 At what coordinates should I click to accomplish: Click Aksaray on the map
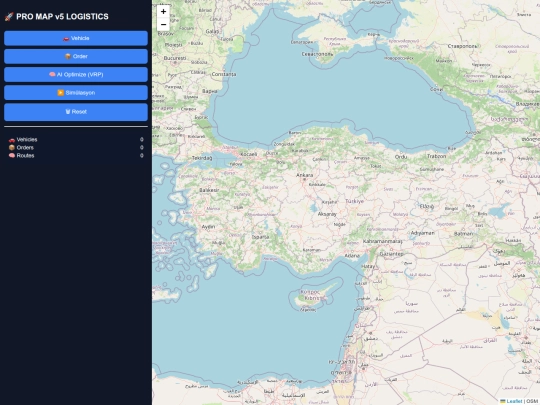coord(327,214)
